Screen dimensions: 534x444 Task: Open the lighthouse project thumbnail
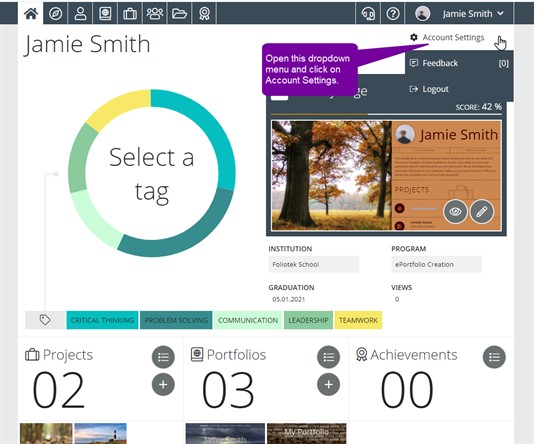click(100, 433)
